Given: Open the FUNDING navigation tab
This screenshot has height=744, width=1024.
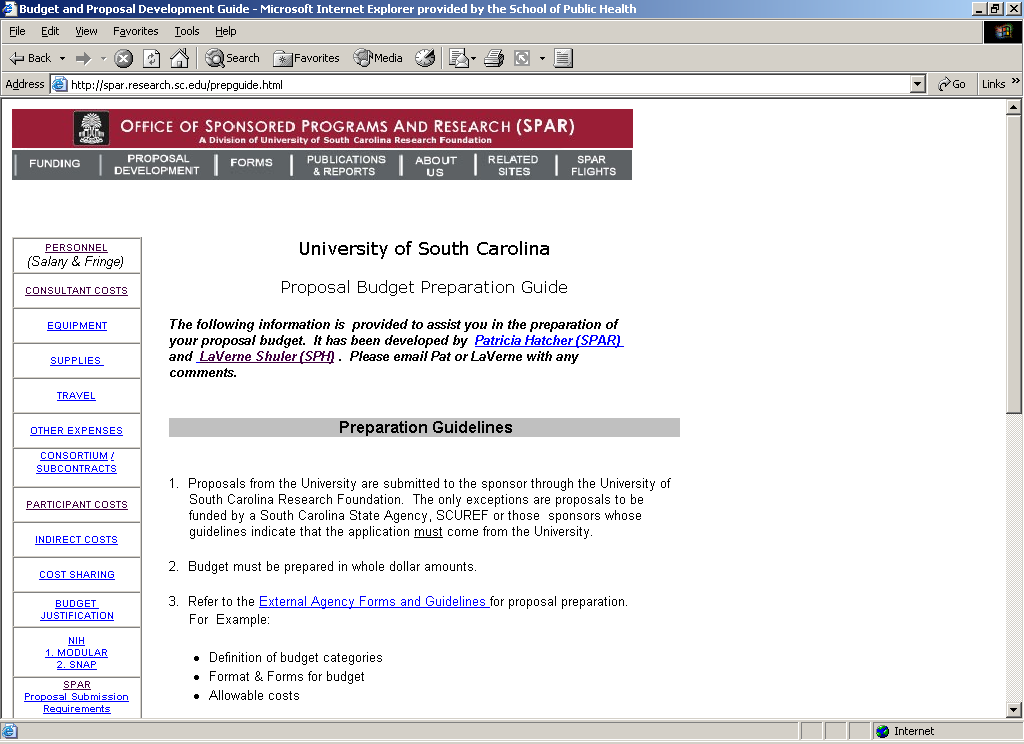Looking at the screenshot, I should [55, 164].
